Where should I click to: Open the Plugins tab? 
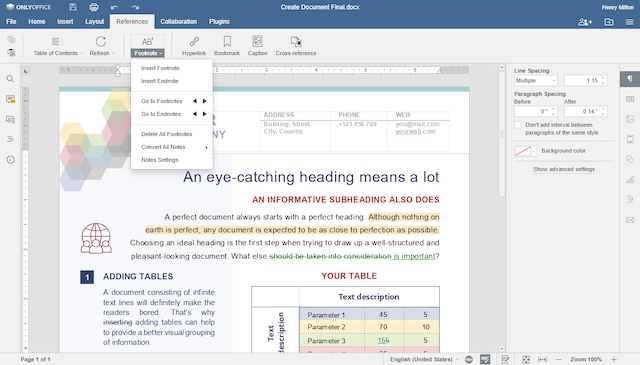click(219, 22)
